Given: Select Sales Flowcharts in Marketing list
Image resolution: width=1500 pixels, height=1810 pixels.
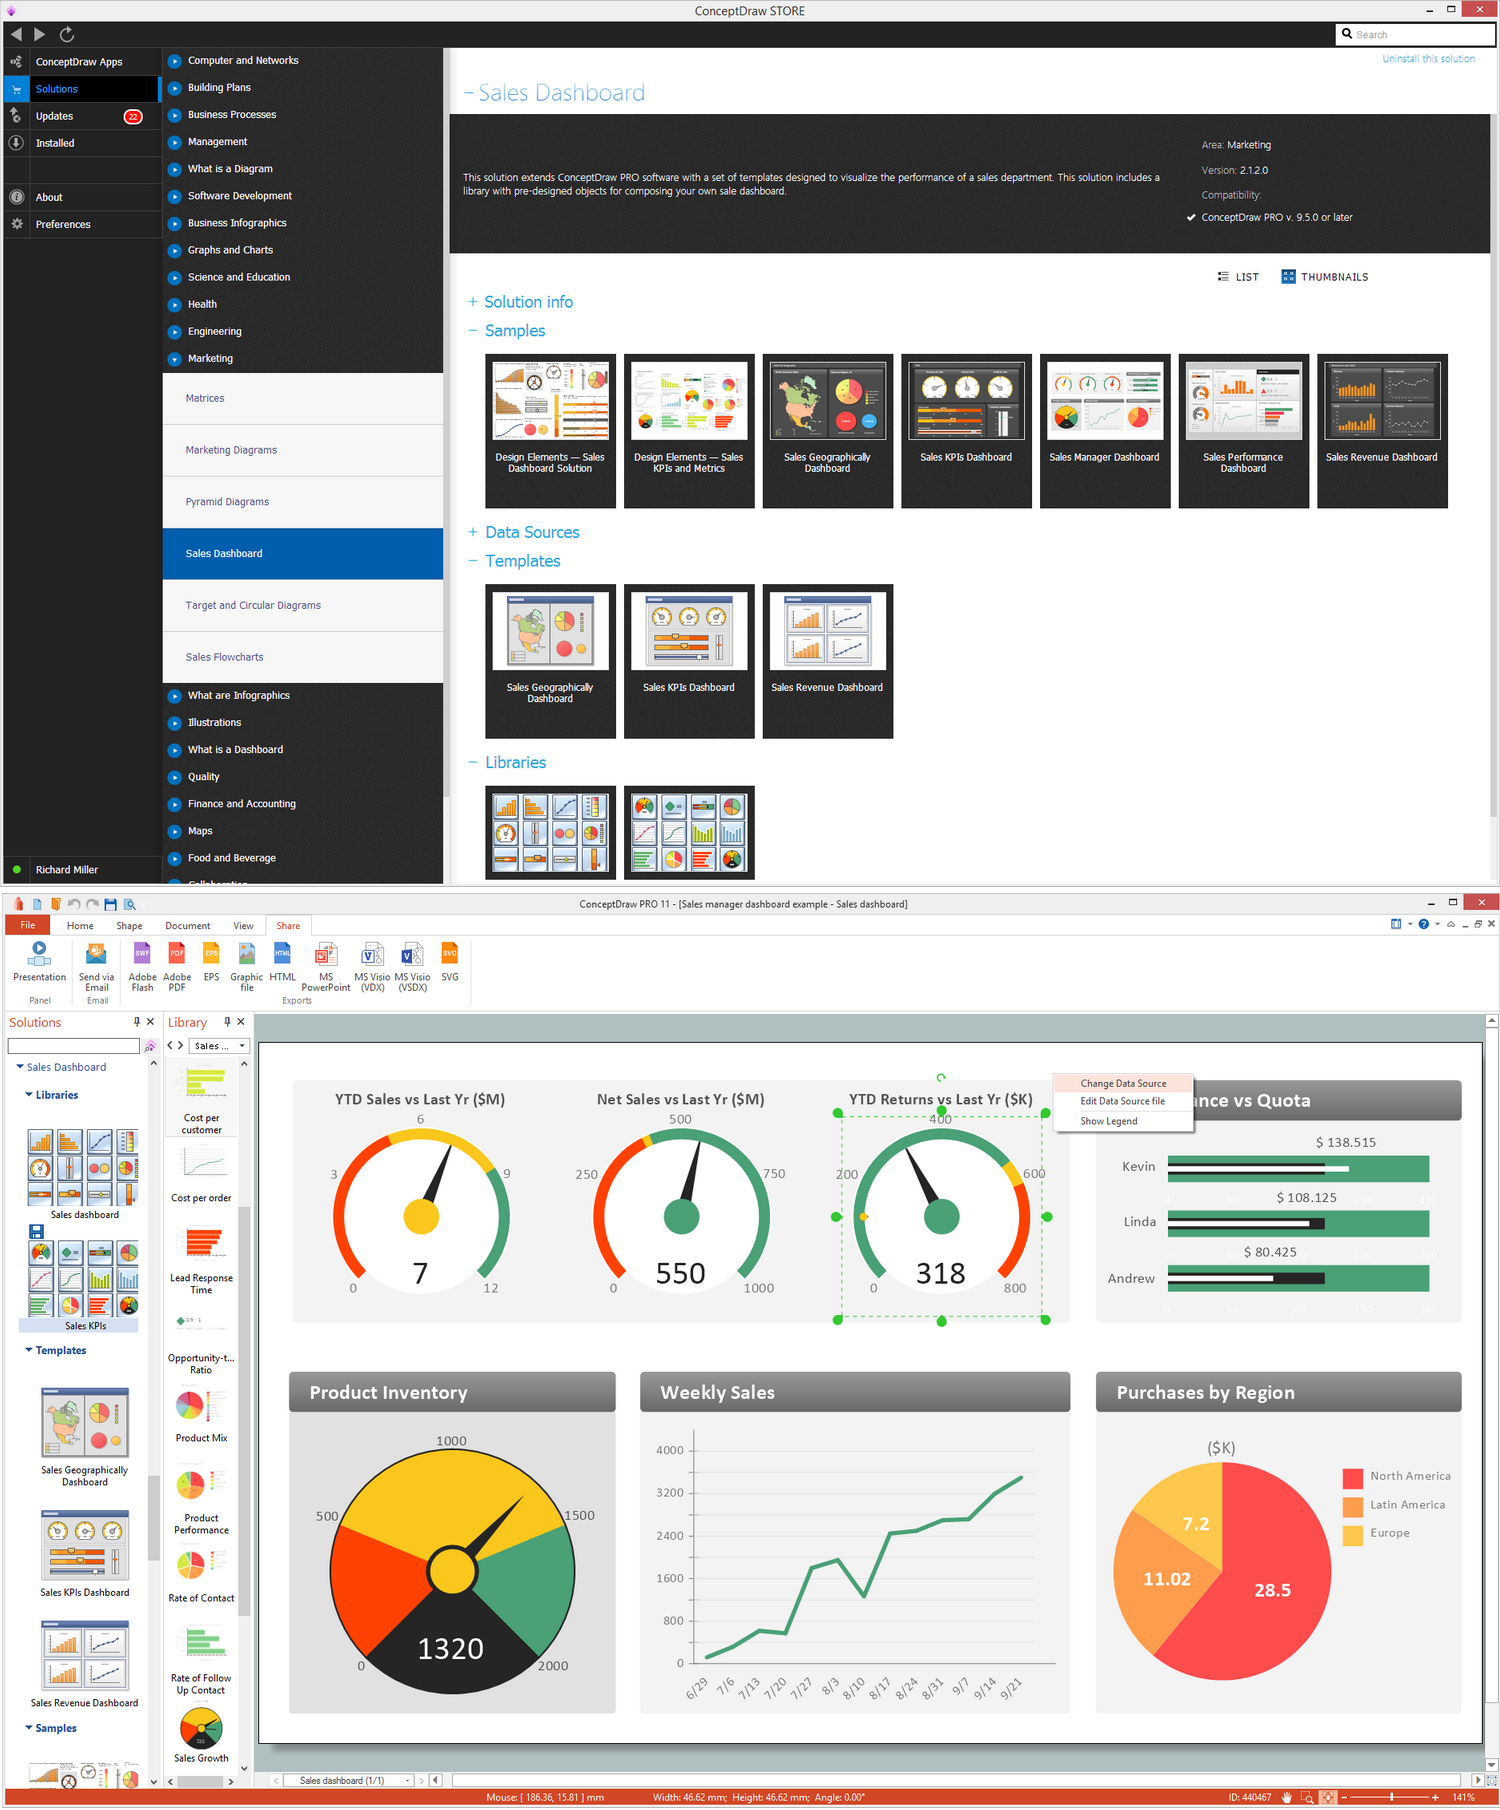Looking at the screenshot, I should (x=303, y=657).
